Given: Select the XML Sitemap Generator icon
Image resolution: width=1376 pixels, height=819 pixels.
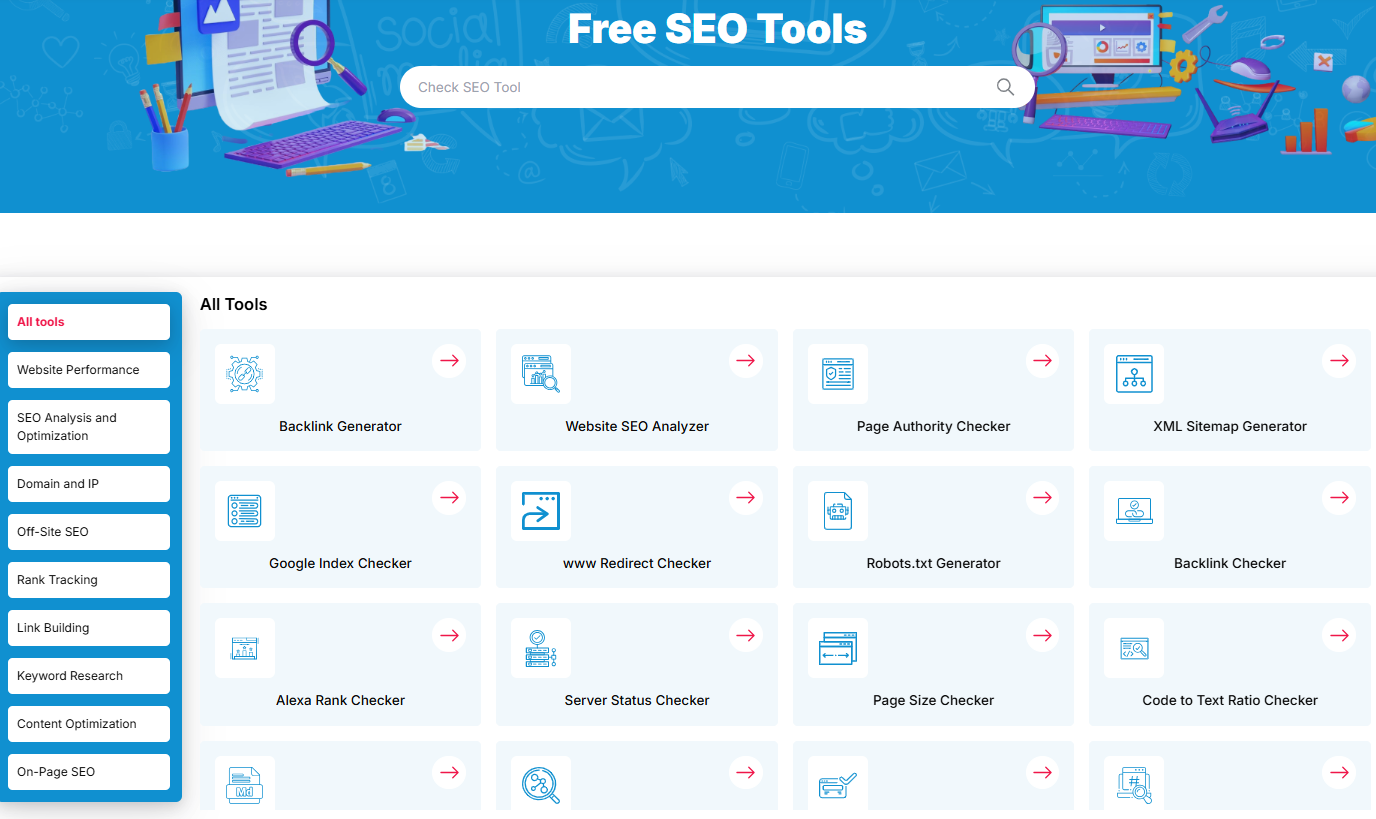Looking at the screenshot, I should [1133, 374].
